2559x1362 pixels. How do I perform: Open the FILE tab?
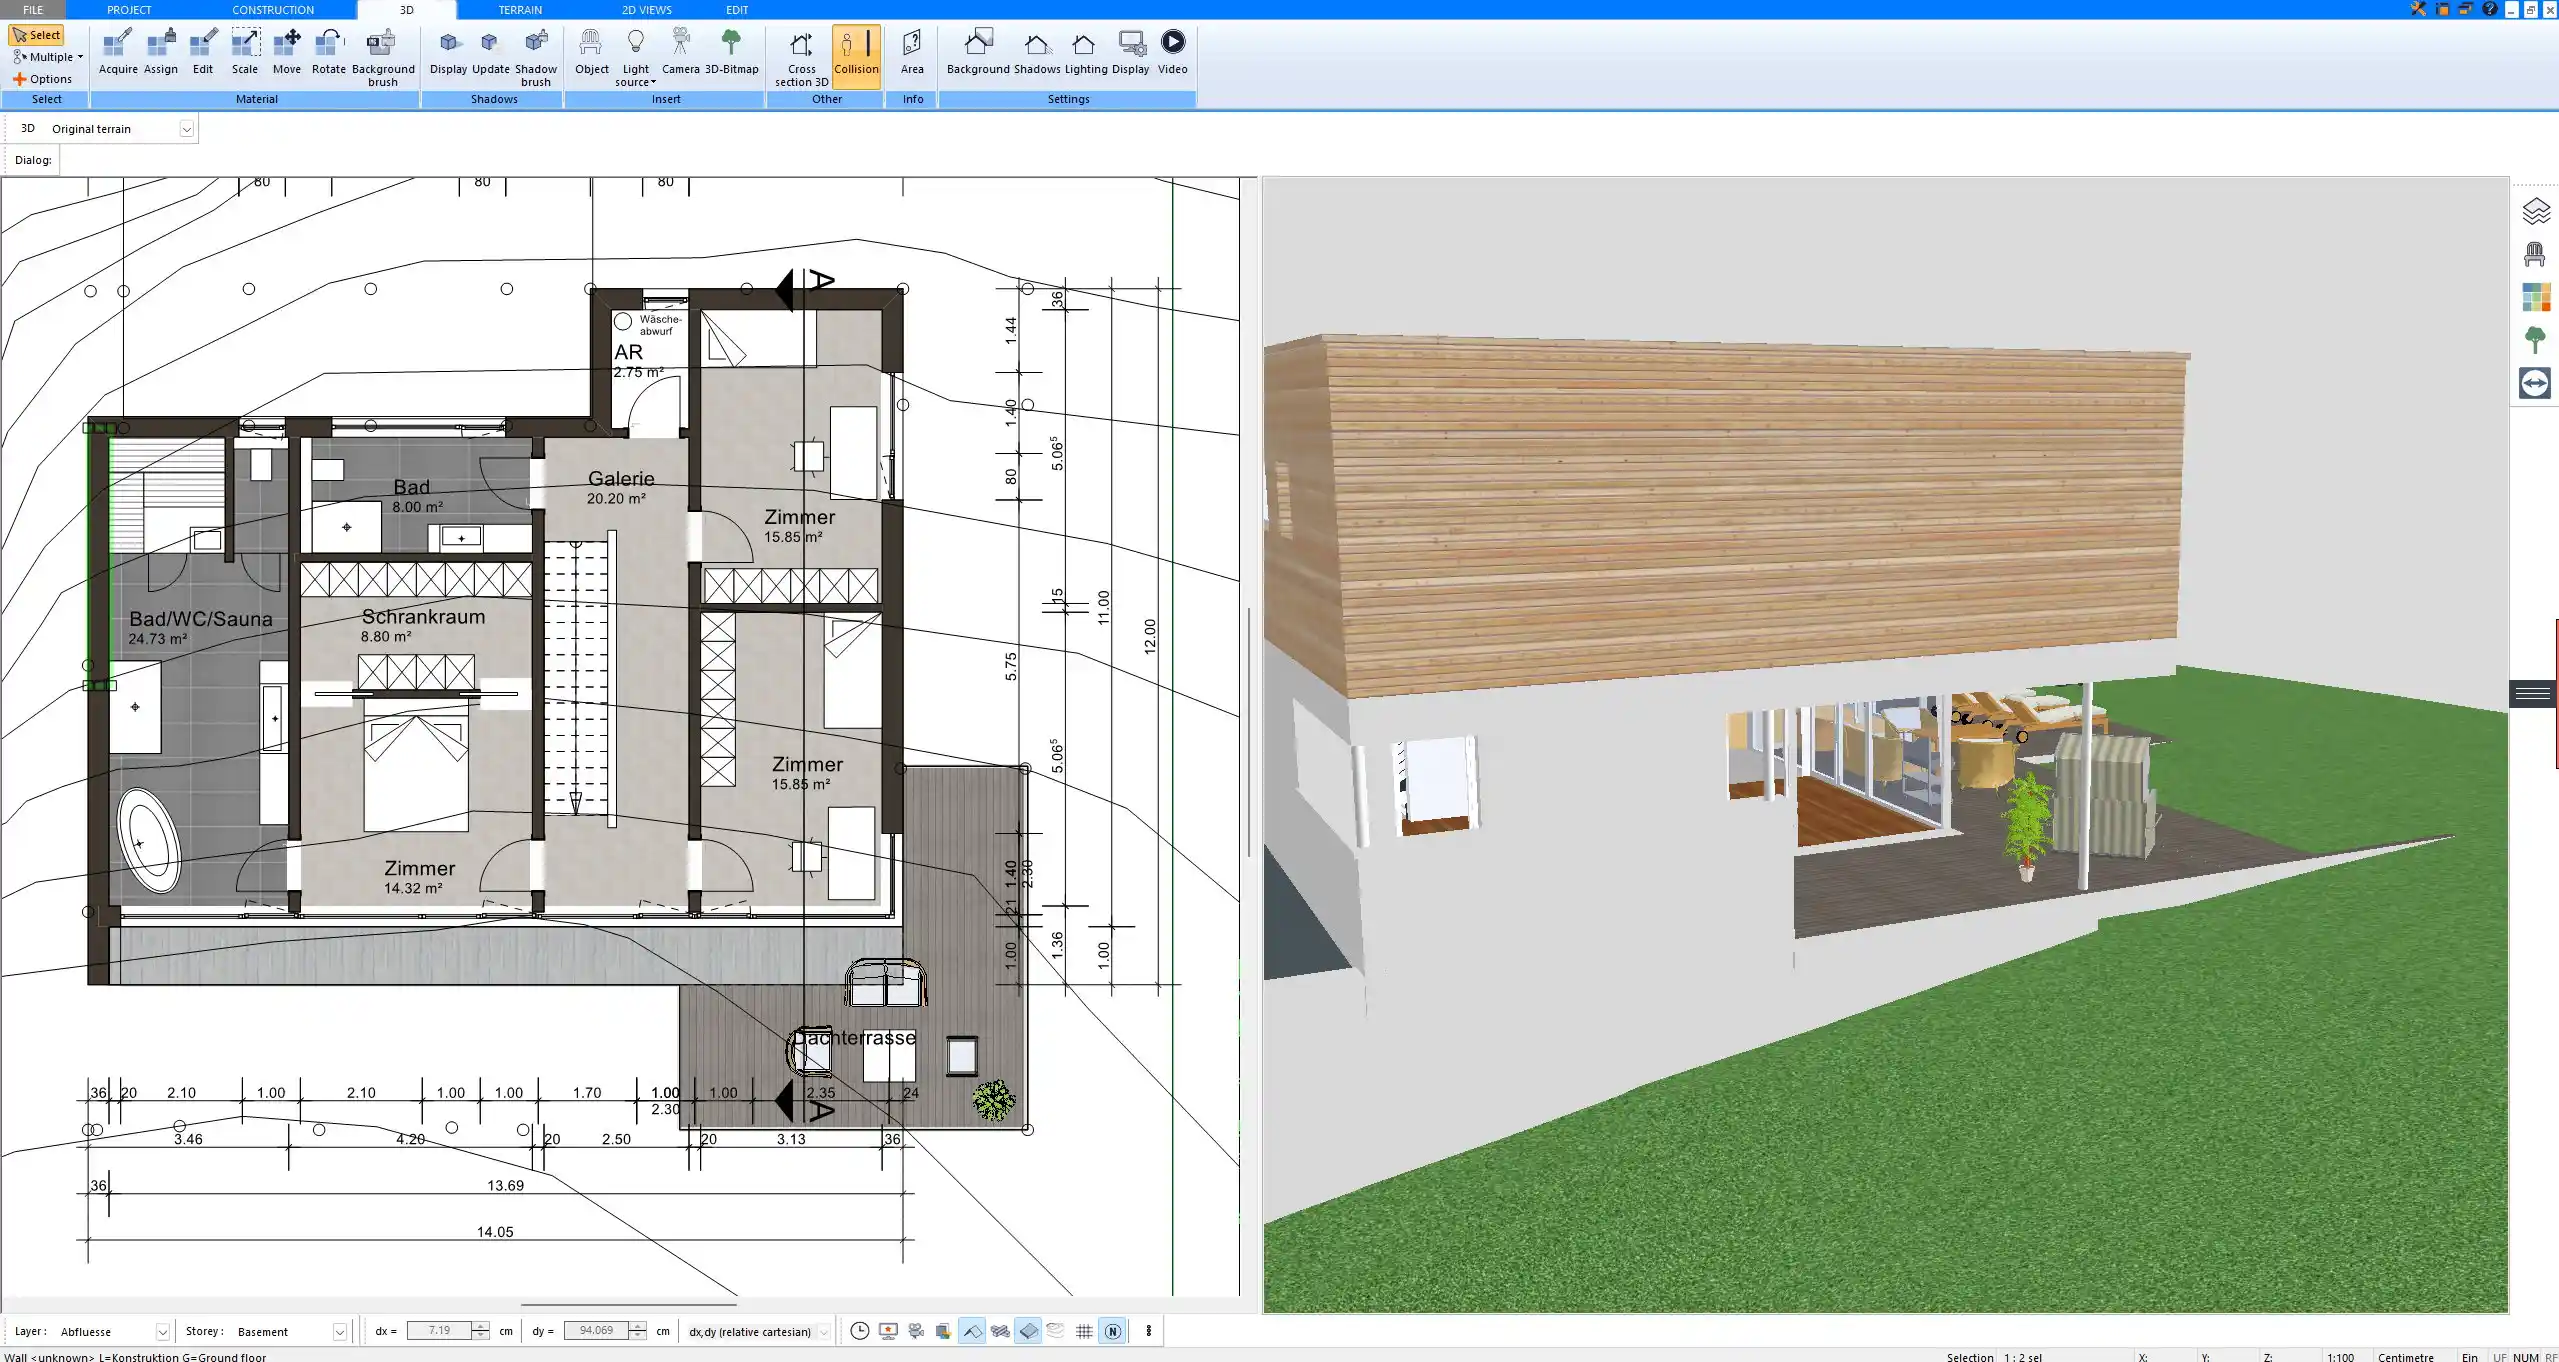(x=33, y=9)
